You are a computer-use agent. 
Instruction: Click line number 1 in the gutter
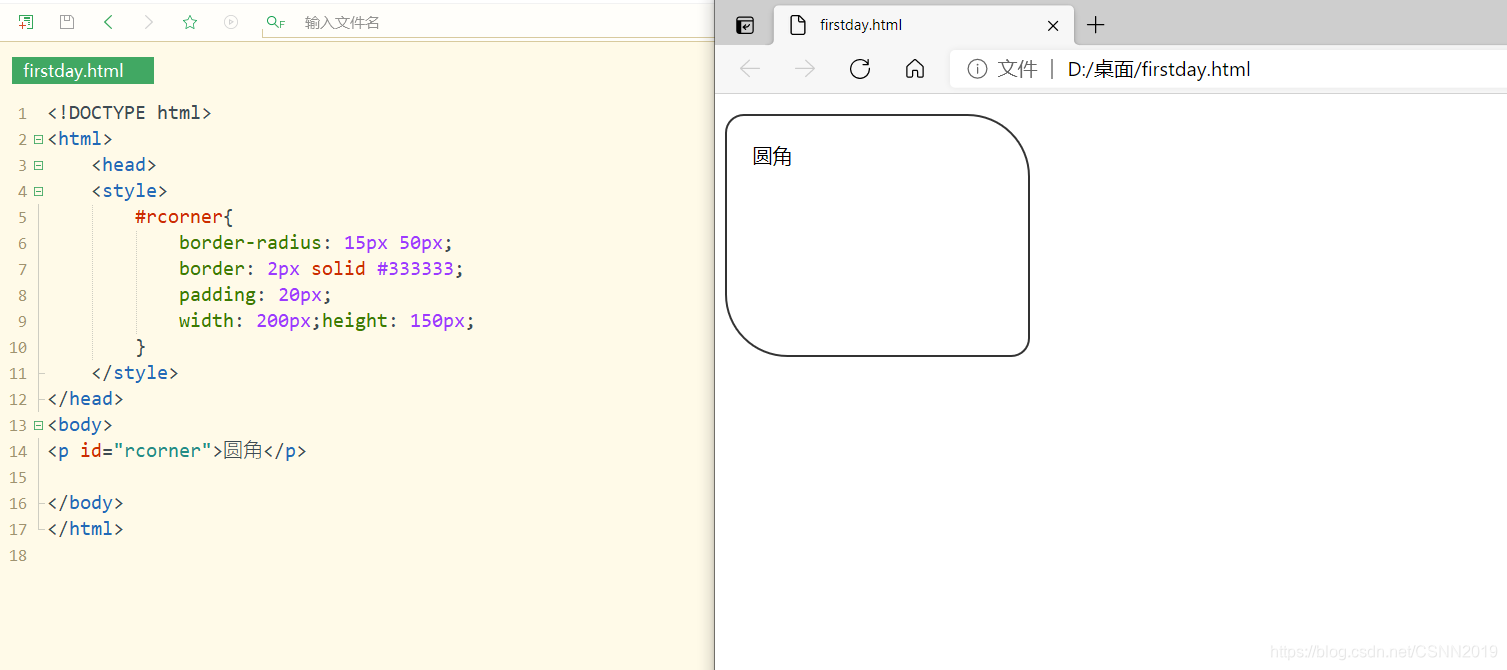point(22,113)
